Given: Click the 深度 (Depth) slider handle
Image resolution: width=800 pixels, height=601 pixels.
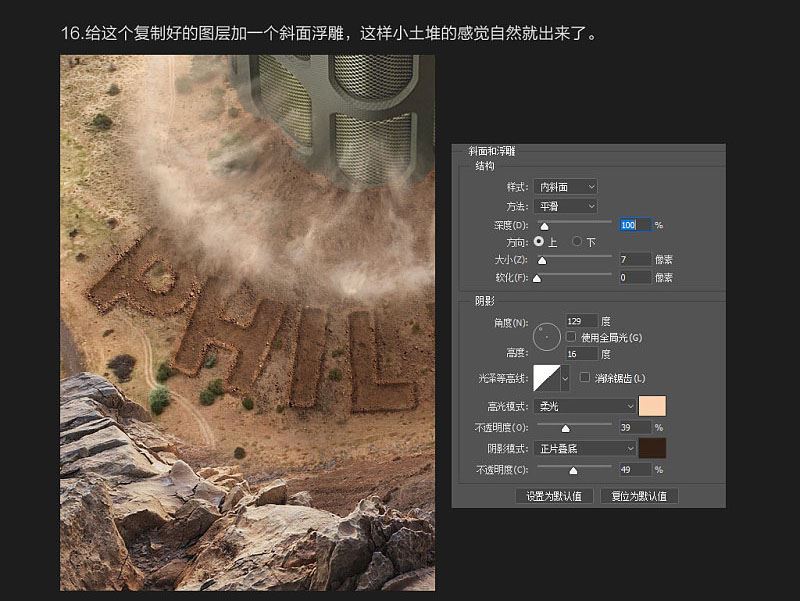Looking at the screenshot, I should (x=544, y=223).
